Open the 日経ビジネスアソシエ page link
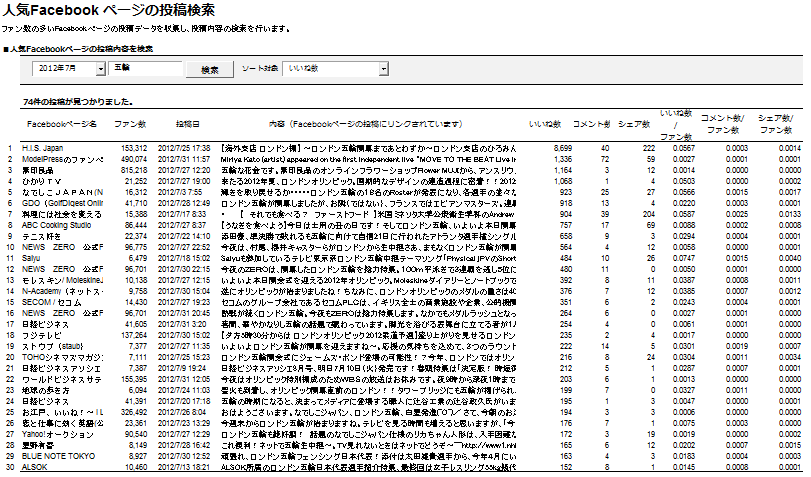This screenshot has height=477, width=811. (62, 368)
